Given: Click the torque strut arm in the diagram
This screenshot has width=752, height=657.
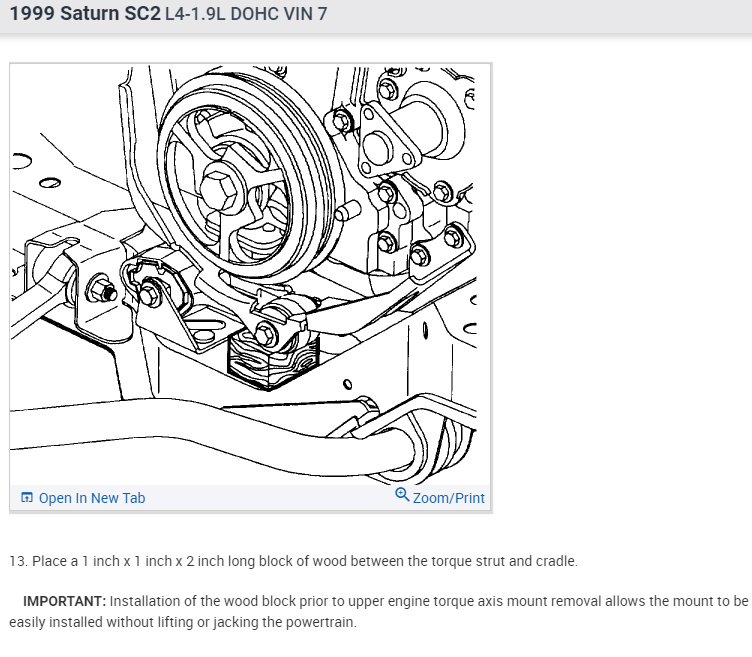Looking at the screenshot, I should 355,311.
